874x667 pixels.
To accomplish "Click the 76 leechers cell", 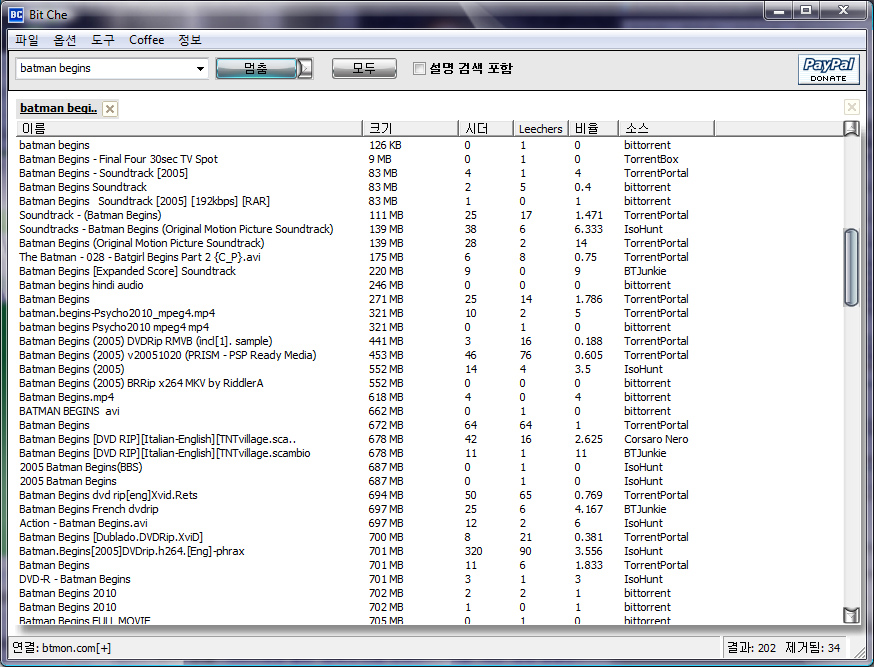I will click(525, 355).
